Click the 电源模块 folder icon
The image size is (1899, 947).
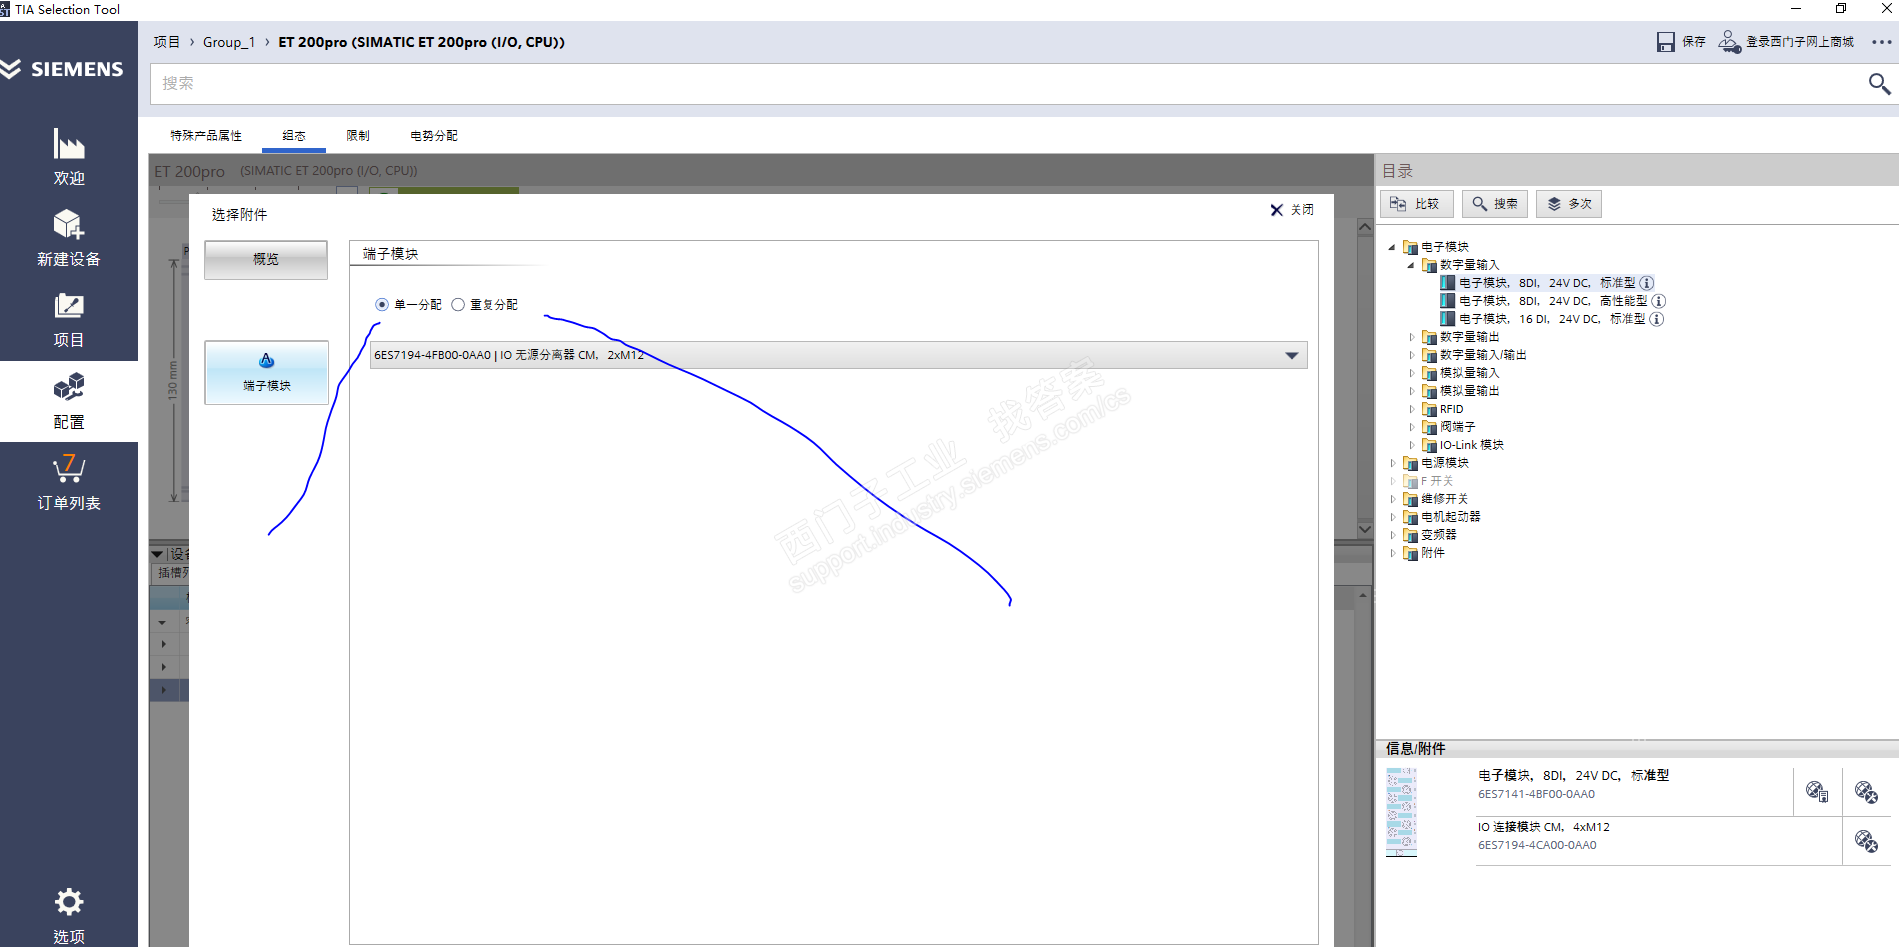(1411, 463)
